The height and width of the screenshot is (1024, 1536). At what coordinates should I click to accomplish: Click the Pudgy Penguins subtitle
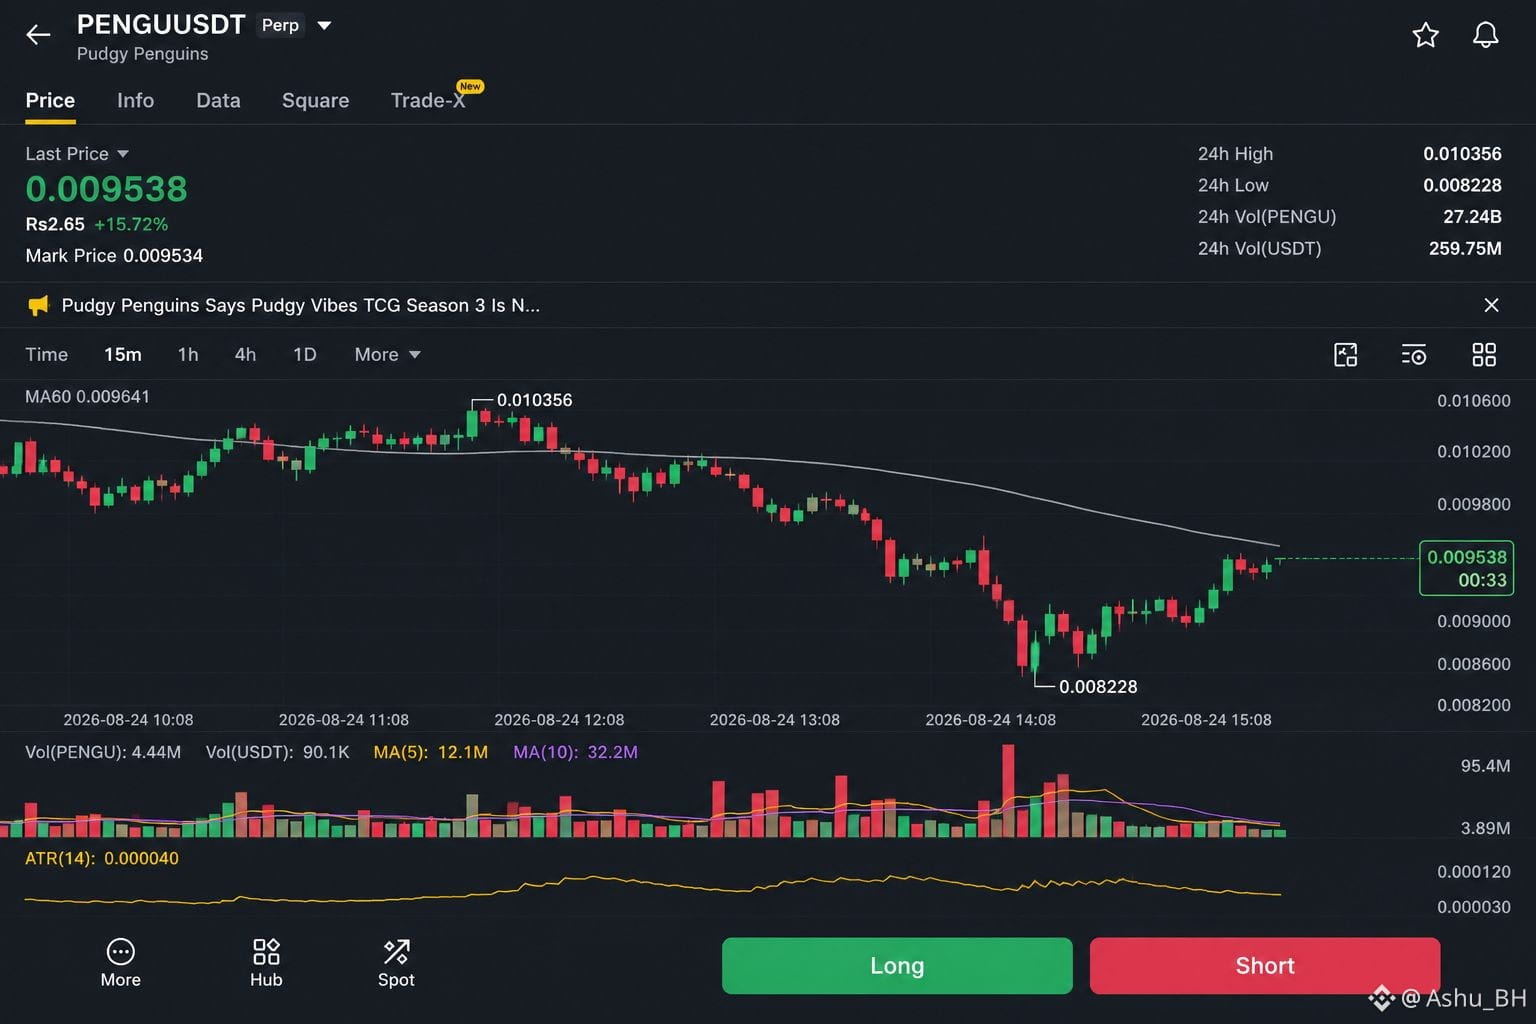click(143, 54)
